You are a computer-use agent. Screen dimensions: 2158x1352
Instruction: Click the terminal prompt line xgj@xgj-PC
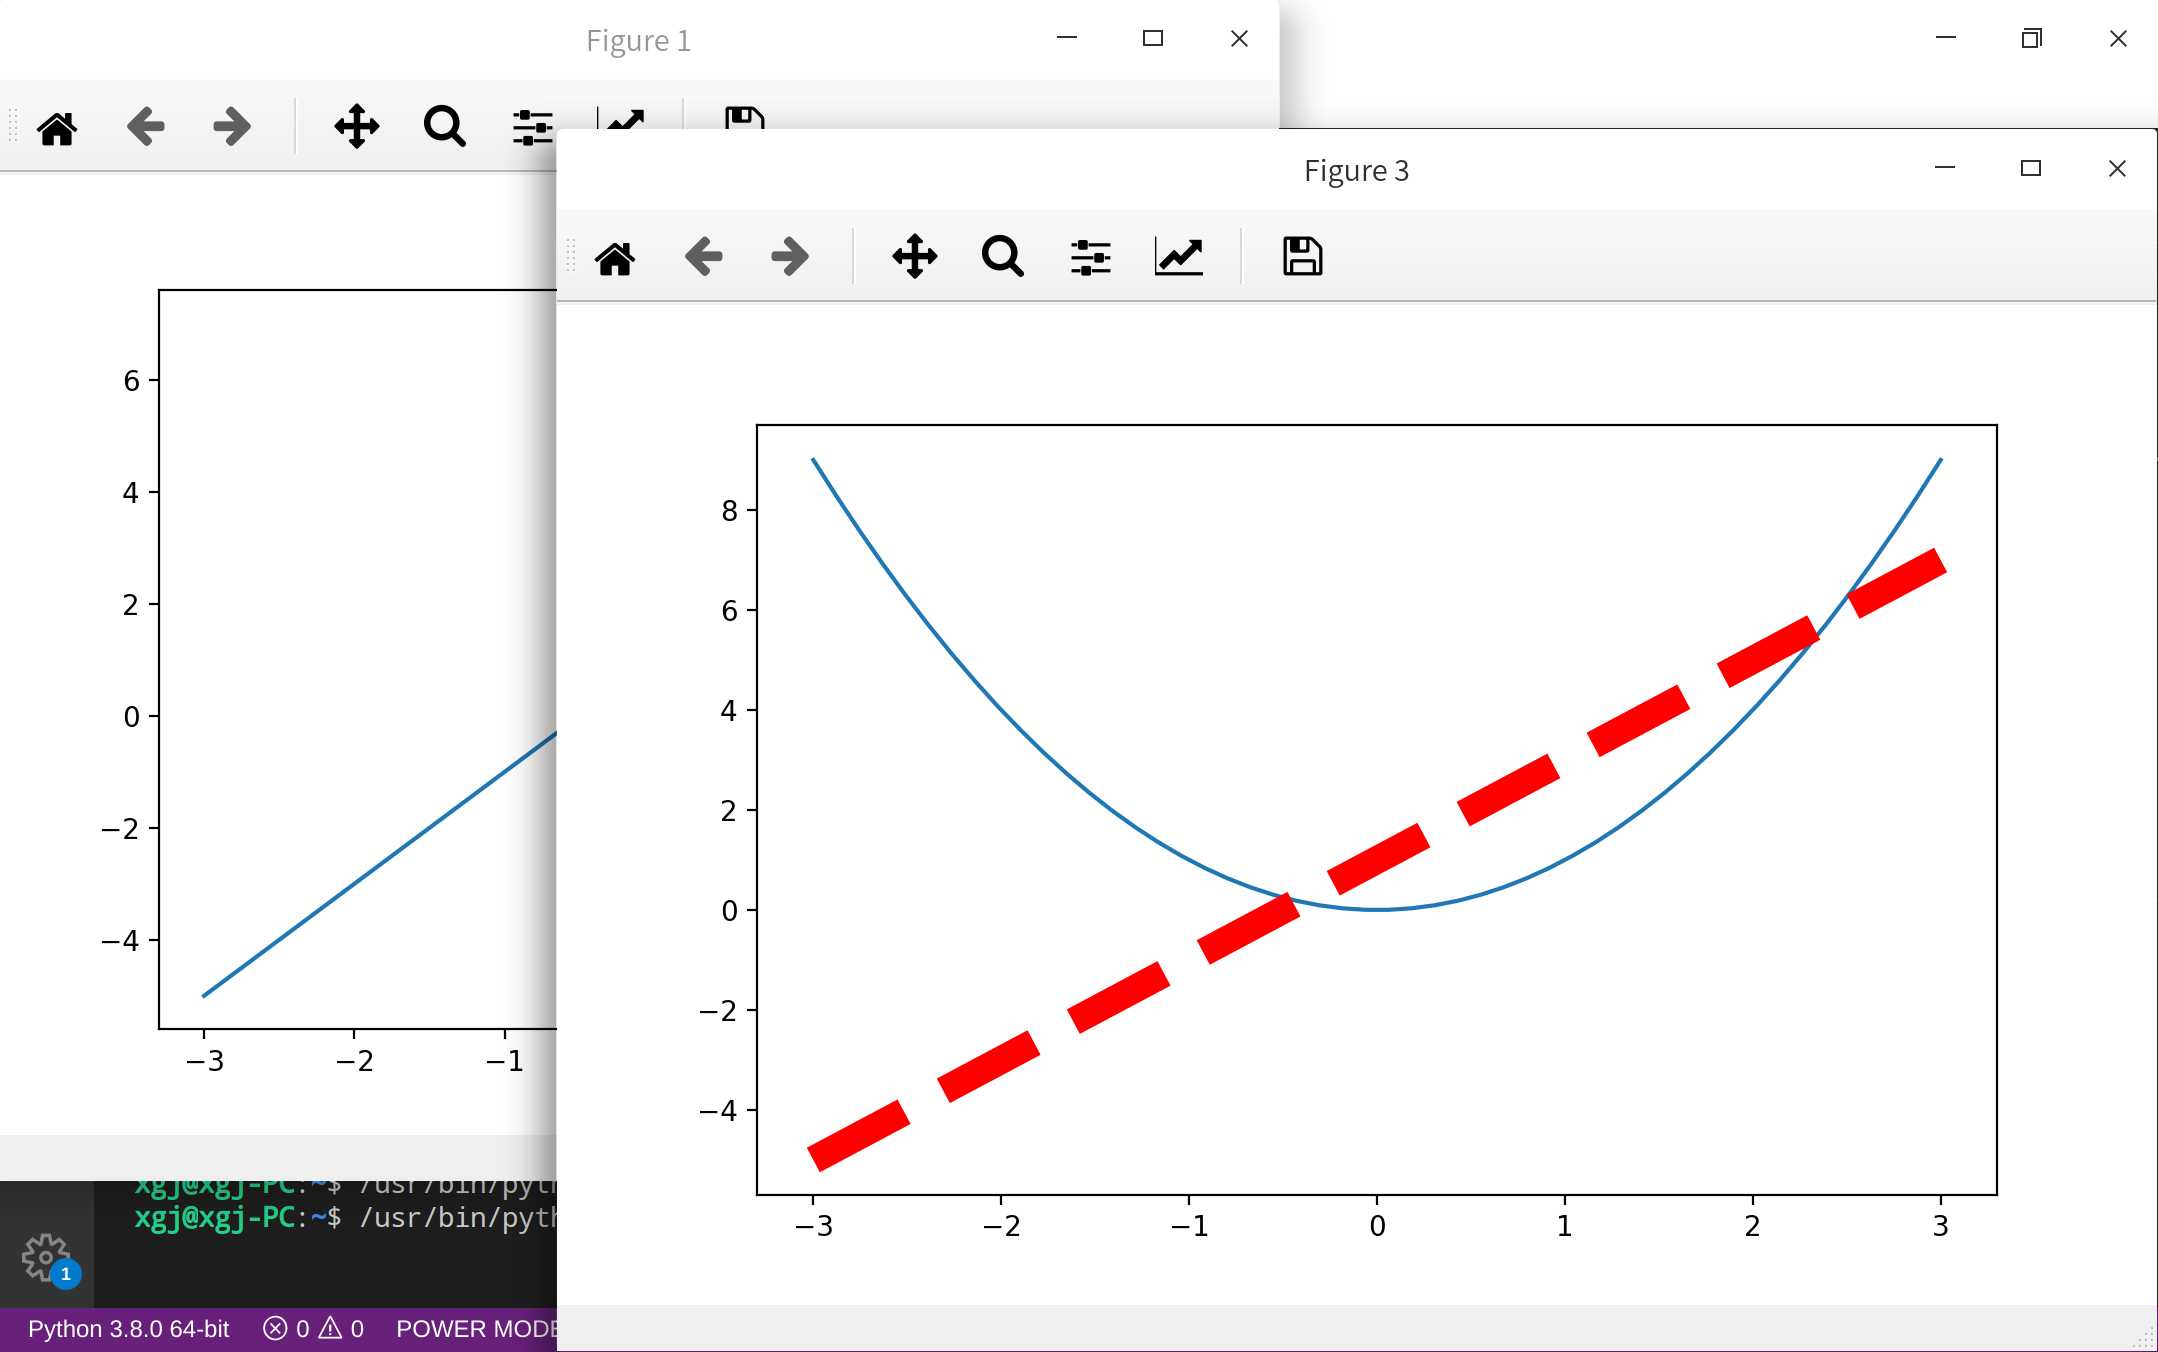coord(345,1218)
